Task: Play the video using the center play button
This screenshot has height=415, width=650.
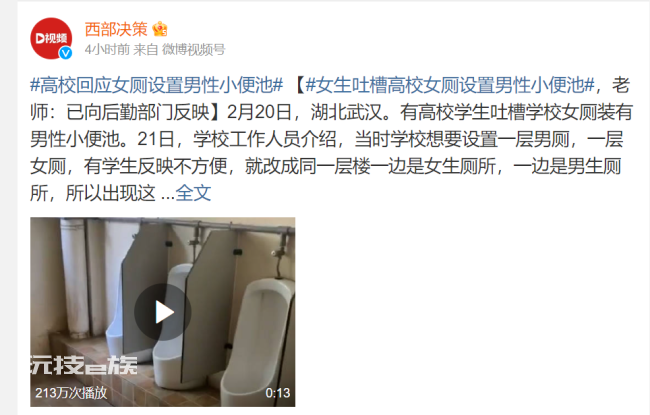Action: (x=162, y=312)
